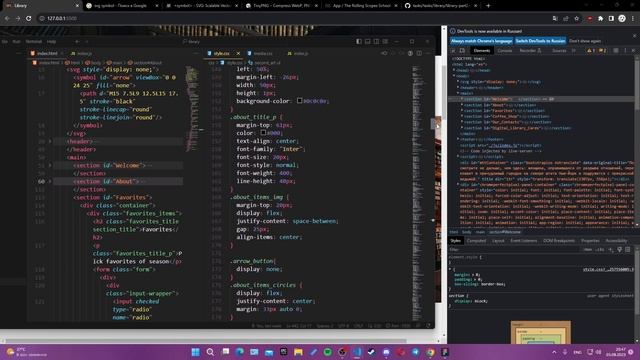This screenshot has height=360, width=640.
Task: Select the Layout tab in styles pane
Action: (x=498, y=241)
